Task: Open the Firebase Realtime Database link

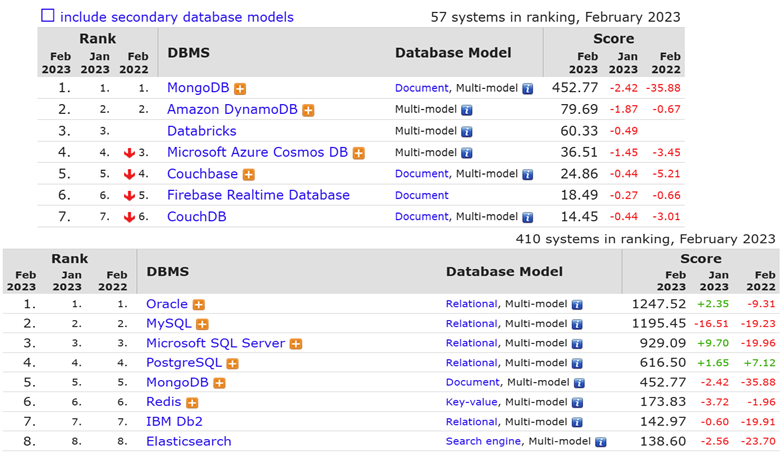Action: point(258,195)
